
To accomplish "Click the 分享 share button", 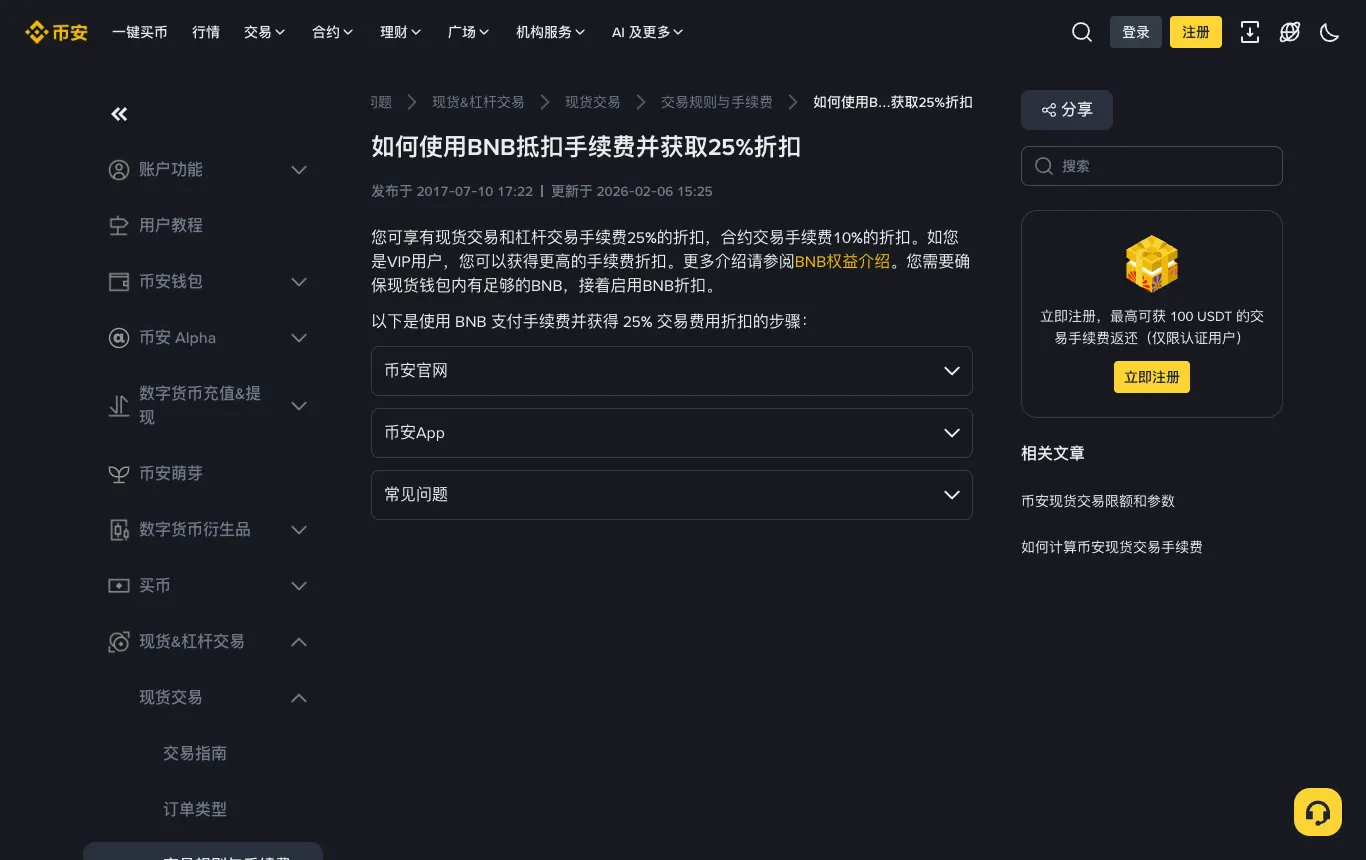I will (1067, 110).
